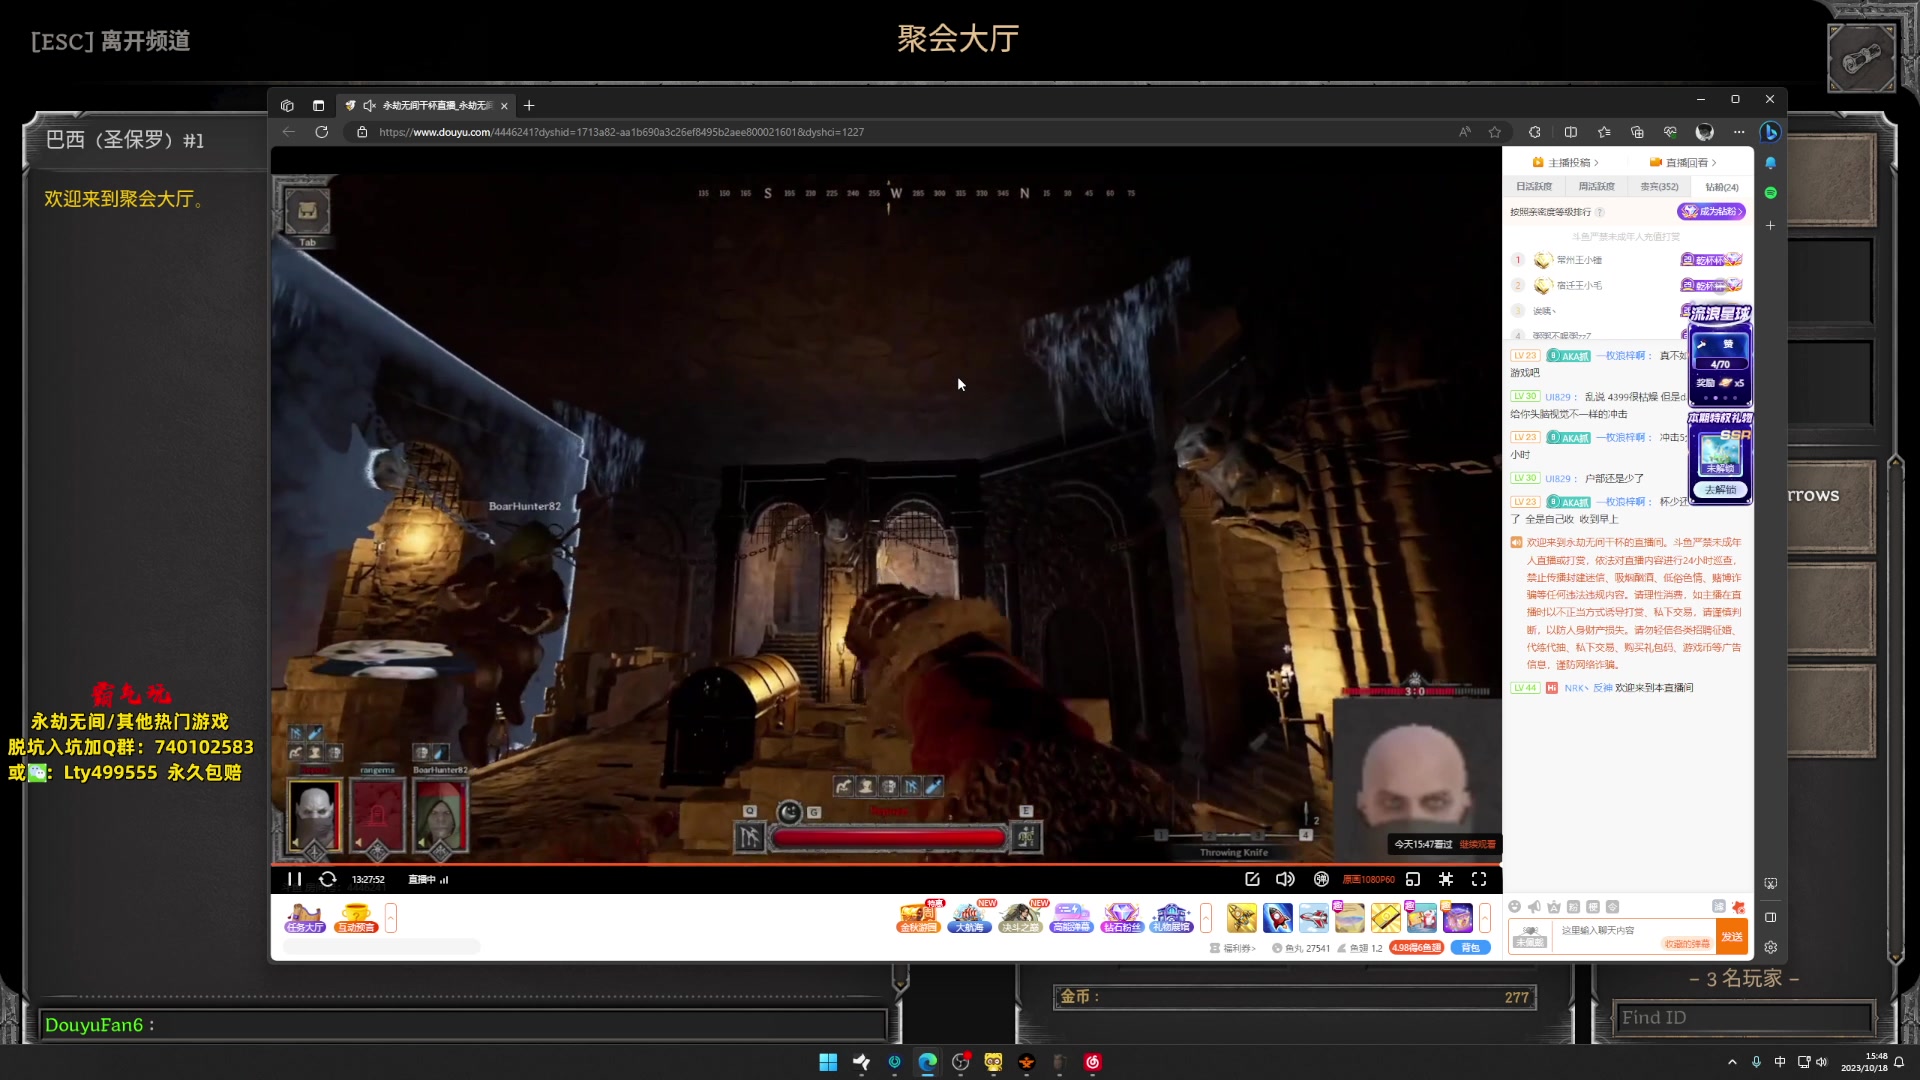Switch to the 日活跃度 tab

click(x=1534, y=187)
